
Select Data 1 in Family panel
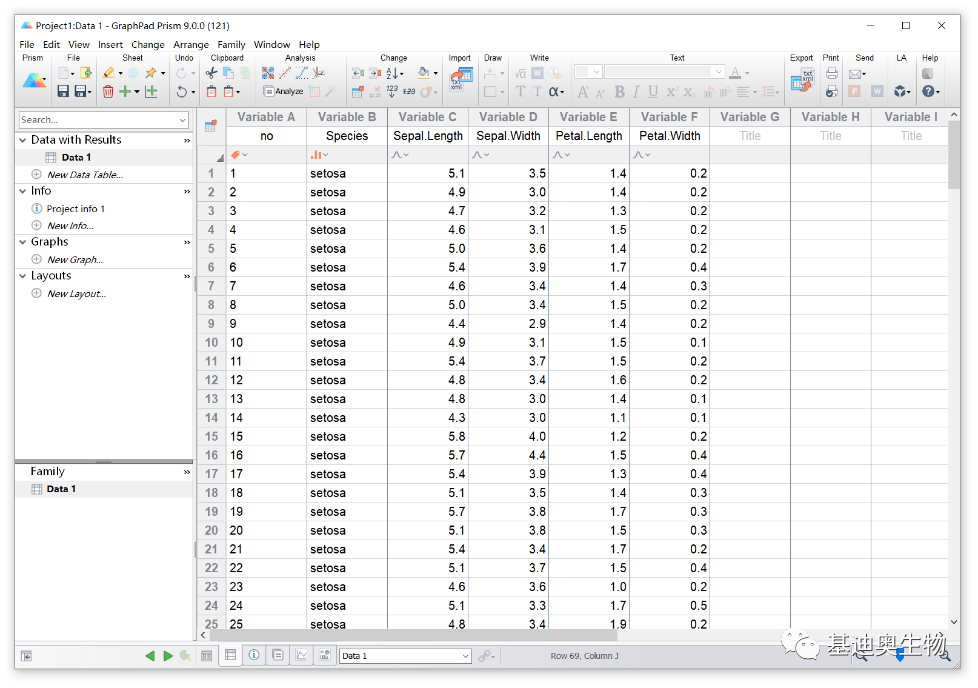coord(61,489)
